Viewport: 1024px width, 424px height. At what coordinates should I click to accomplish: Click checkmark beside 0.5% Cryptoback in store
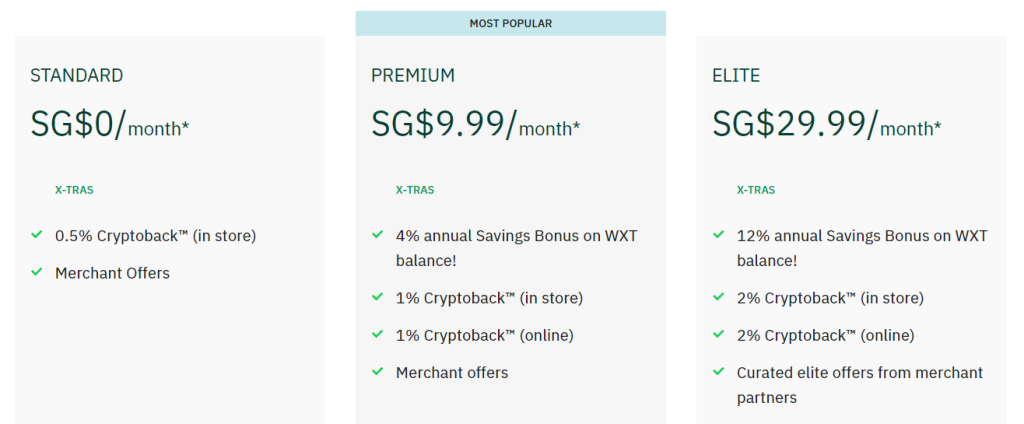[x=37, y=234]
